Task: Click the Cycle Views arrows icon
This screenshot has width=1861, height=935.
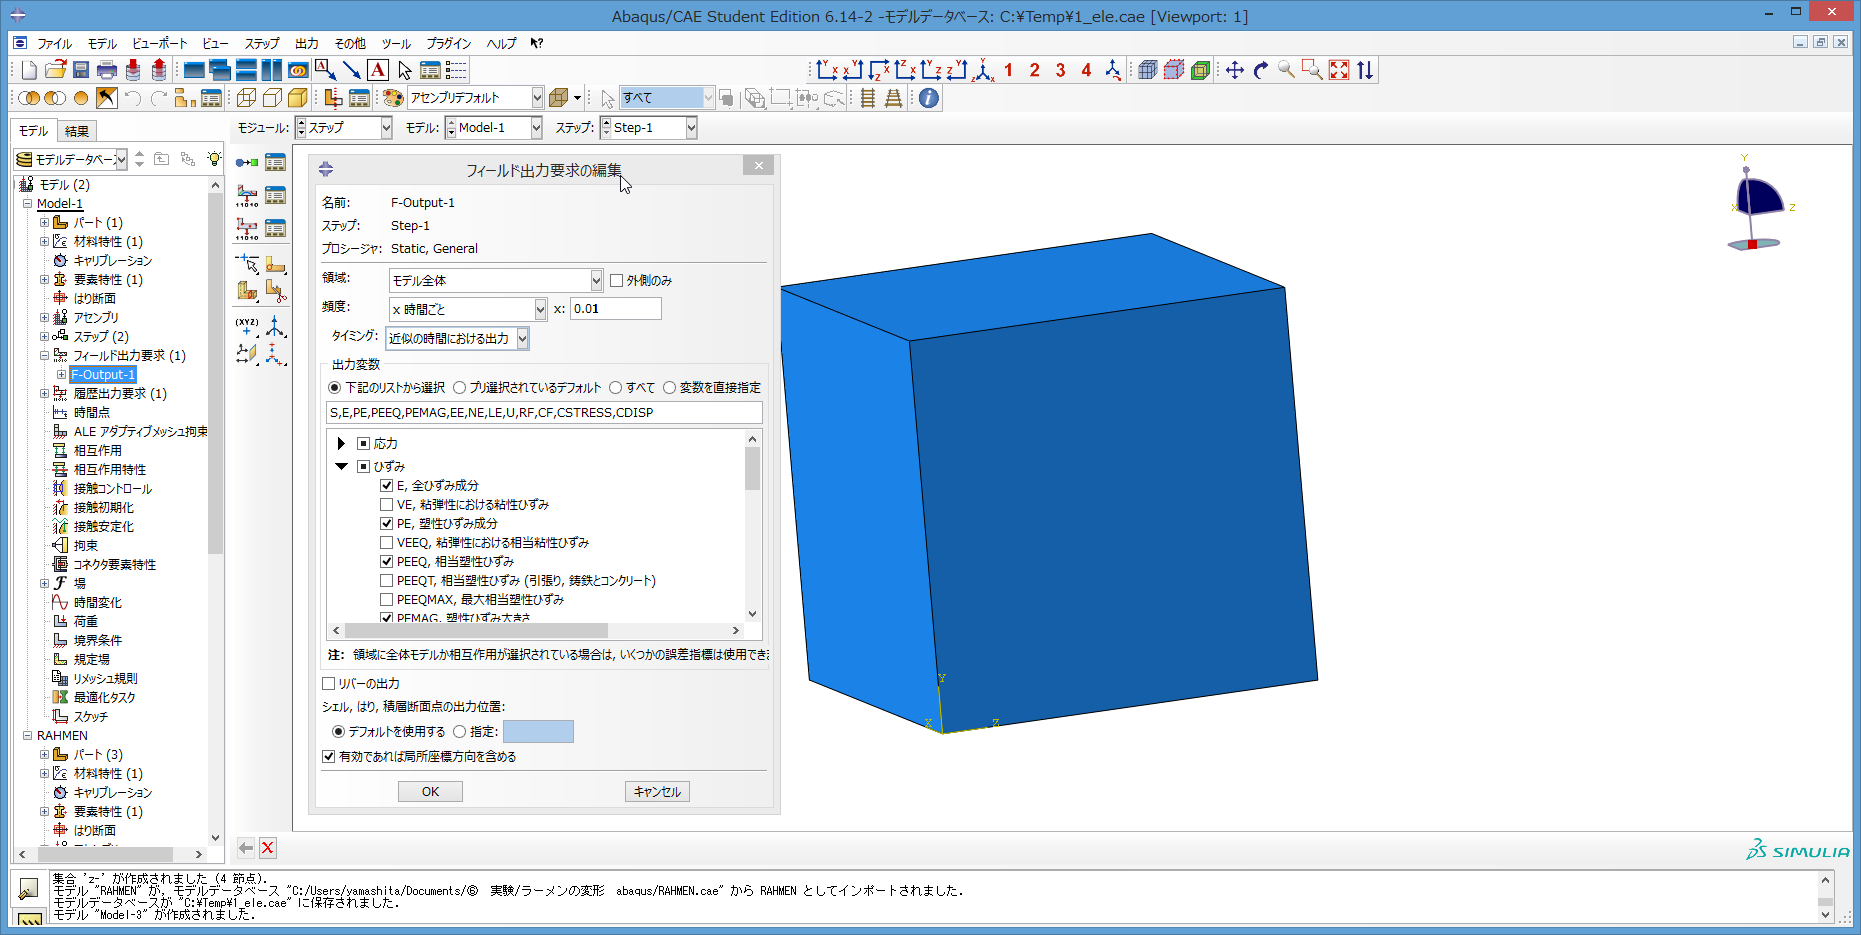Action: coord(1365,70)
